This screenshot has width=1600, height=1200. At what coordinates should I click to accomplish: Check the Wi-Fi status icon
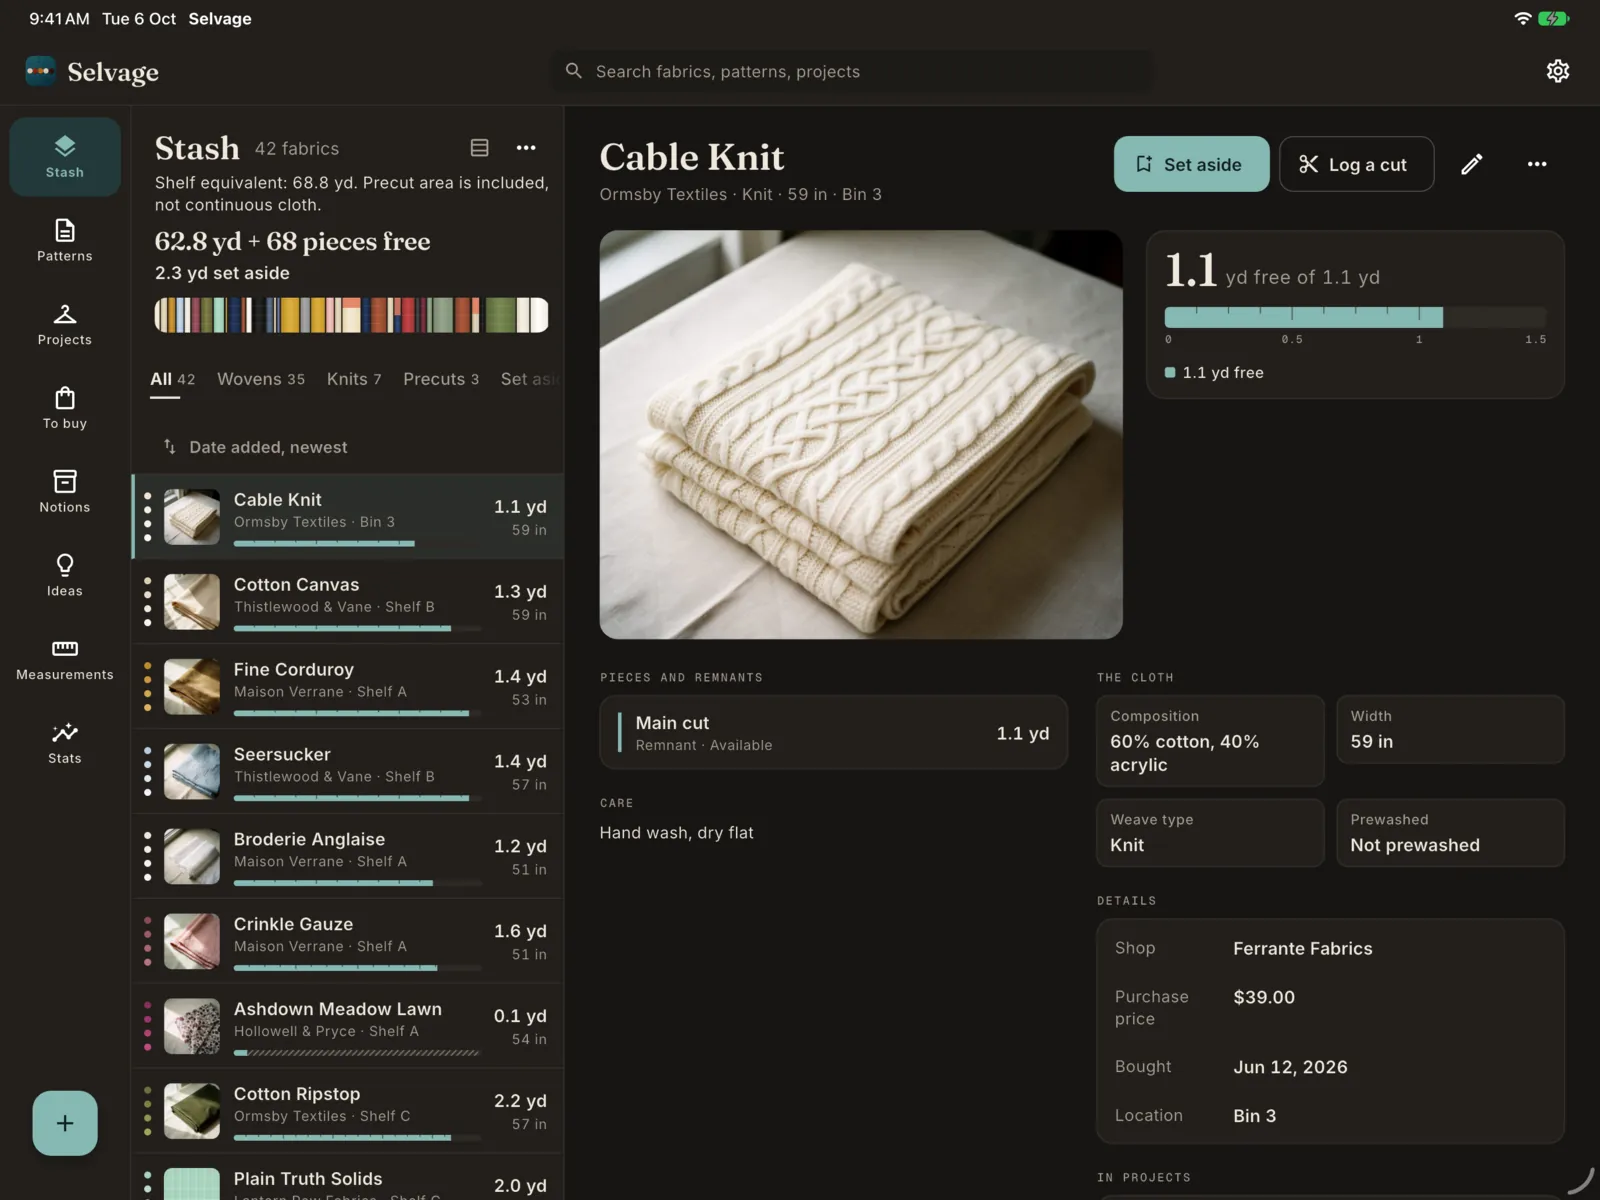tap(1522, 18)
